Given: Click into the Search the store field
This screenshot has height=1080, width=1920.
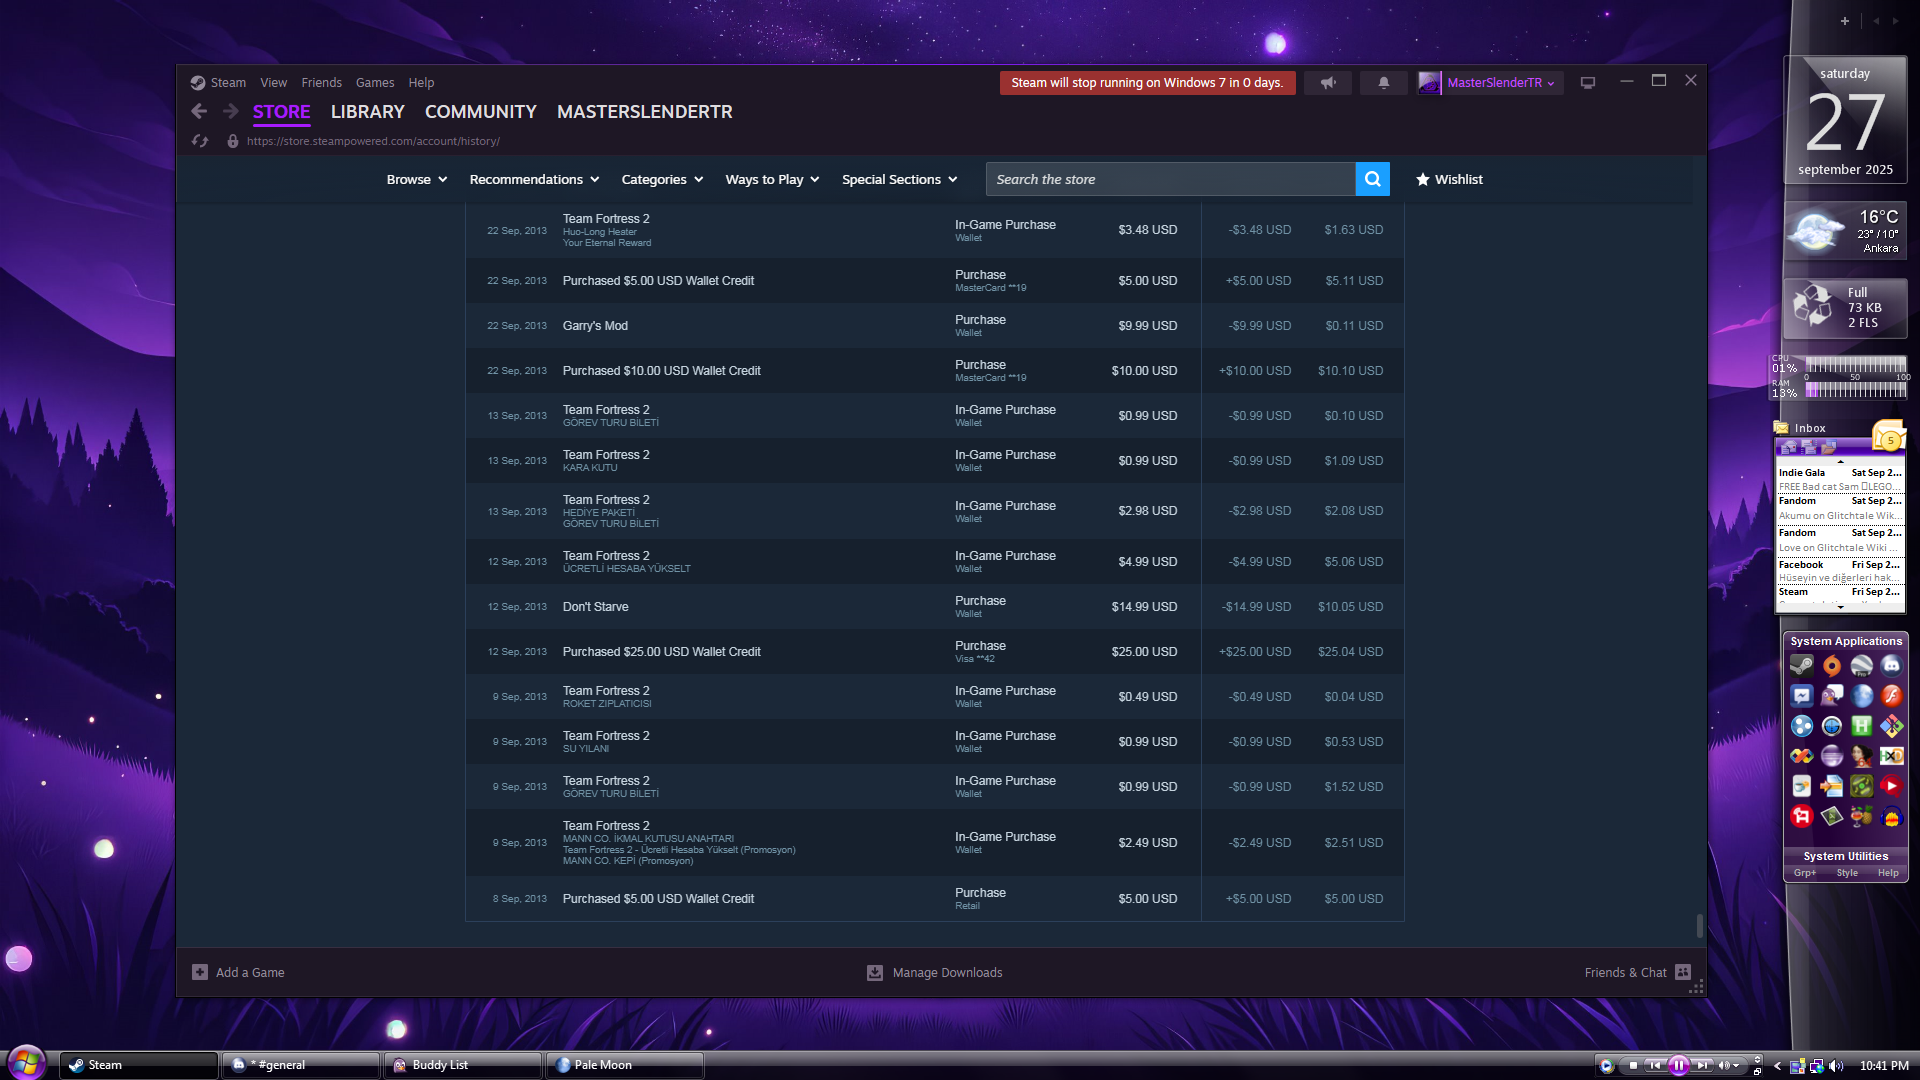Looking at the screenshot, I should [1171, 179].
